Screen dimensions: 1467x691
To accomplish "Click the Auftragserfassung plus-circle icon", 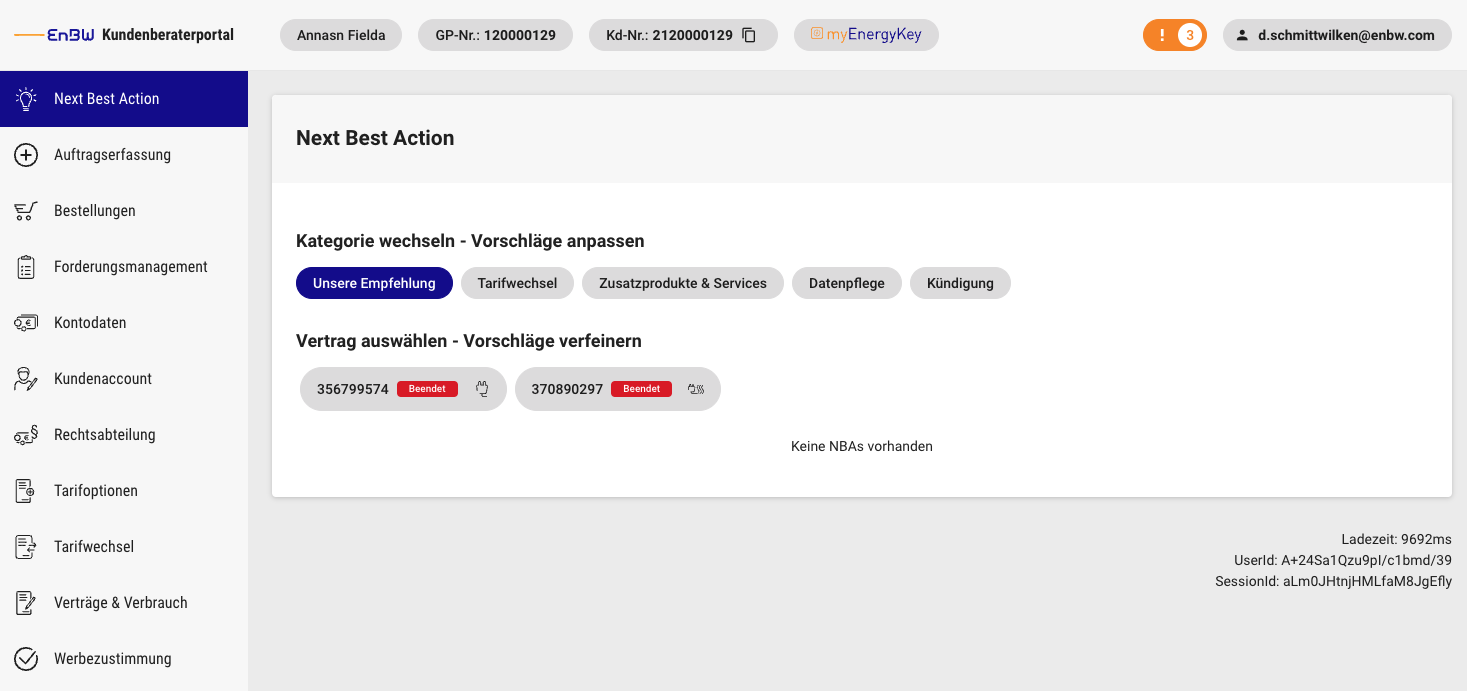I will coord(26,155).
